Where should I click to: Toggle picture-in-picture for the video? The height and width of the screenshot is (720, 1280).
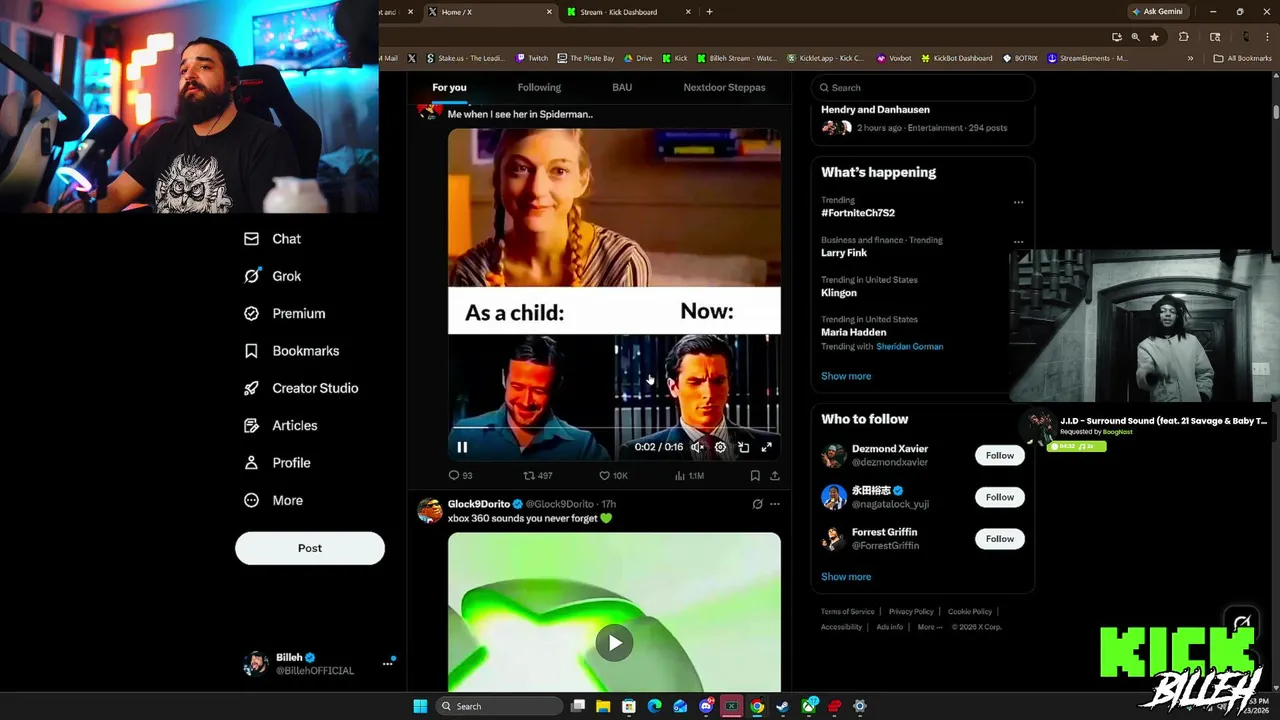pos(743,447)
